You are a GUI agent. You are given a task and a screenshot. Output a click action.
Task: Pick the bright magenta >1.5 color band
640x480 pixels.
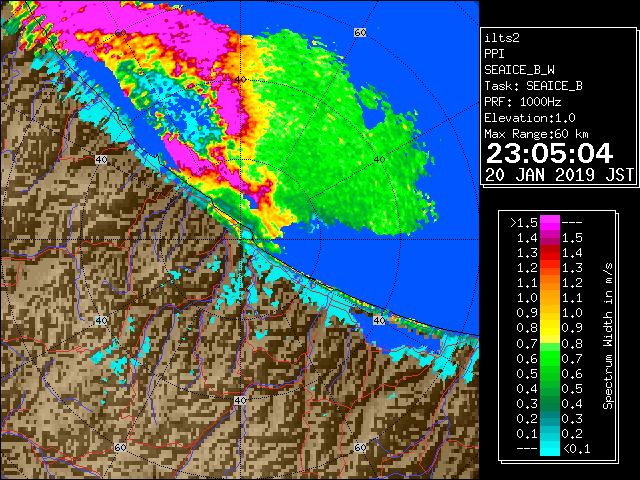[x=550, y=223]
